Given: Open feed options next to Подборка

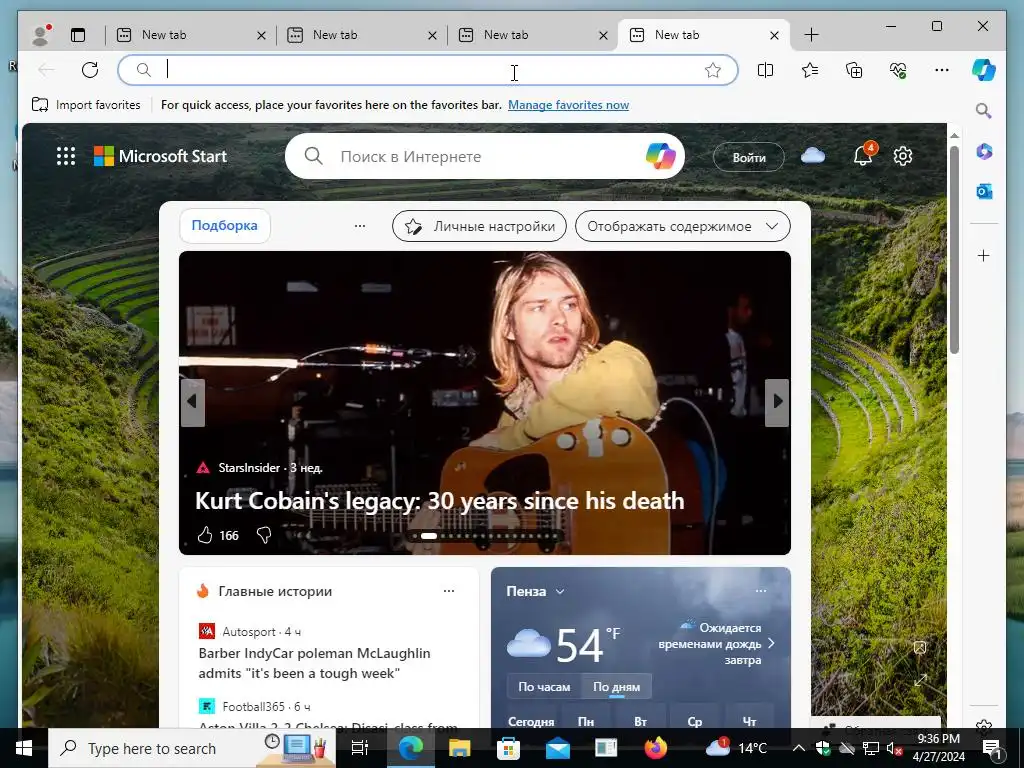Looking at the screenshot, I should pyautogui.click(x=360, y=226).
